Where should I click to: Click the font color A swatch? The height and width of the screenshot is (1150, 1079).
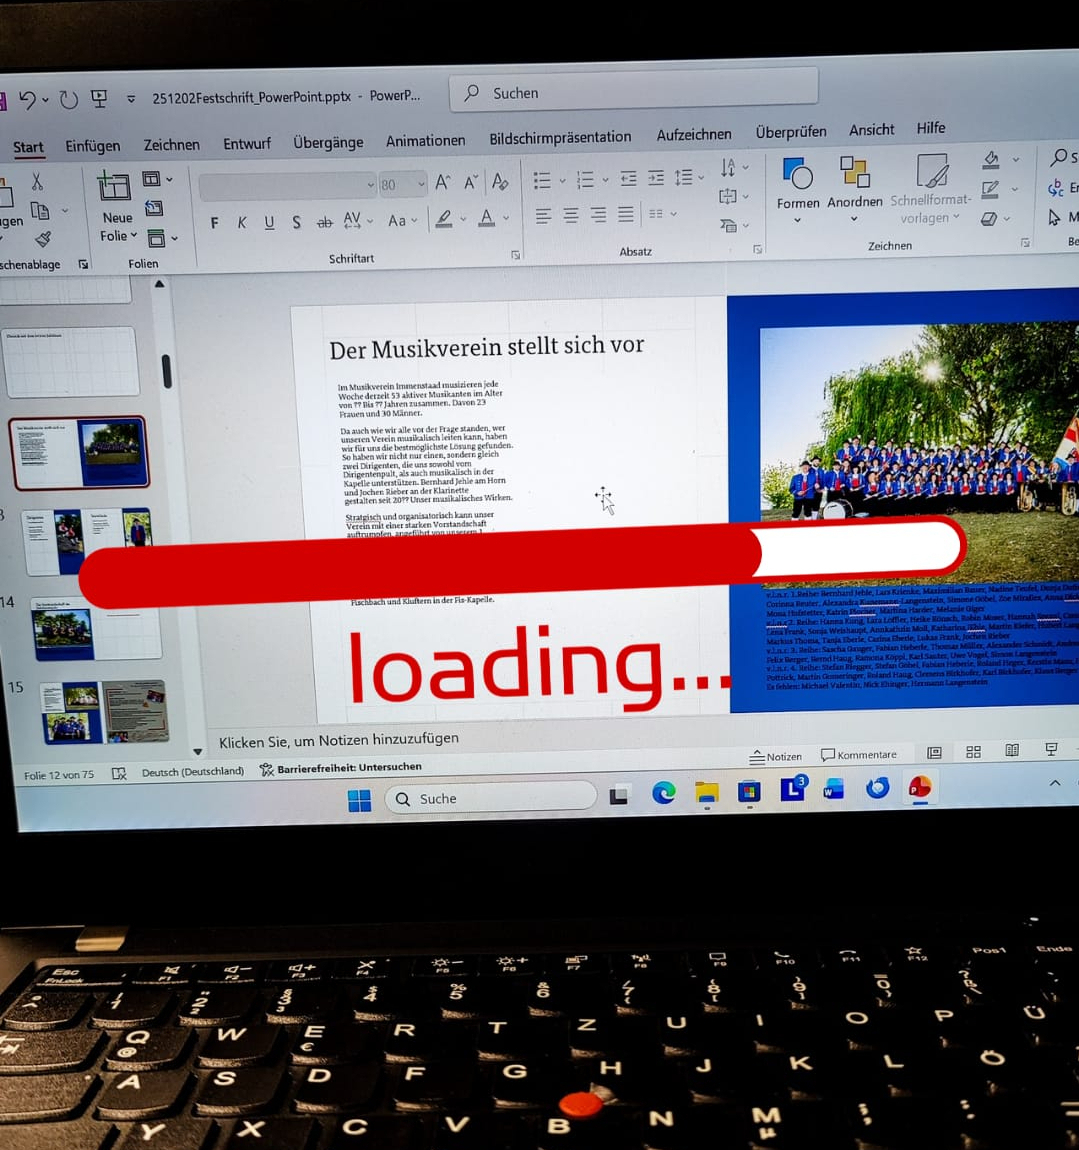[x=486, y=217]
